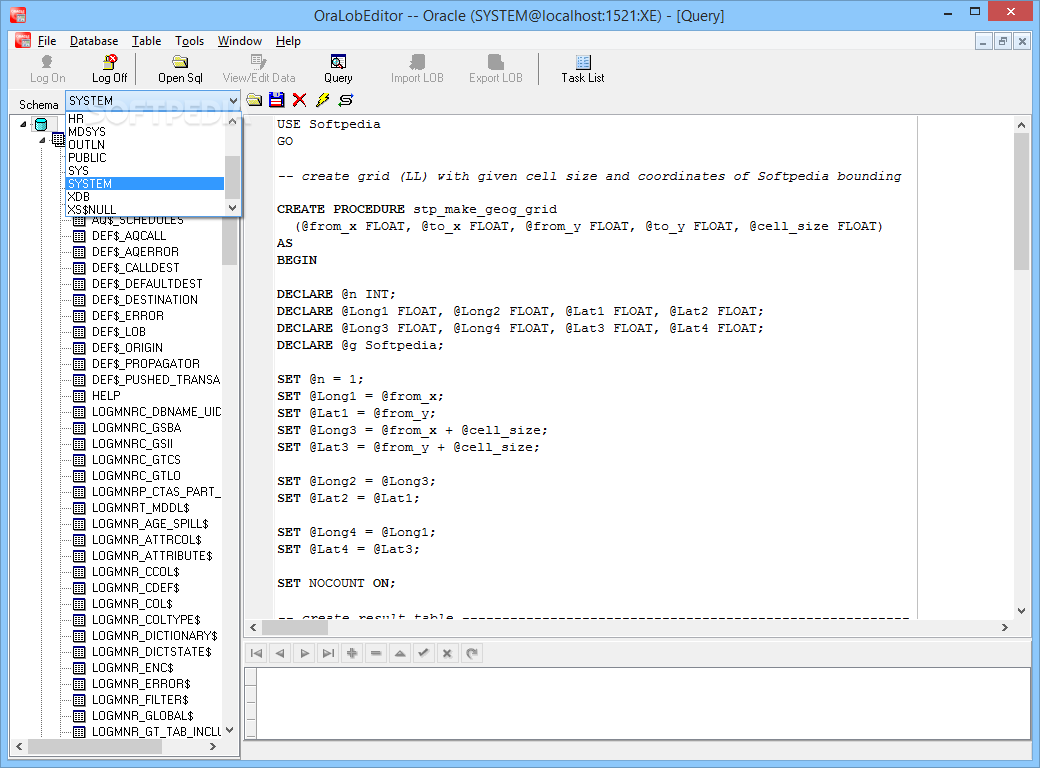This screenshot has width=1040, height=768.
Task: Choose SYS in the schema list
Action: click(145, 170)
